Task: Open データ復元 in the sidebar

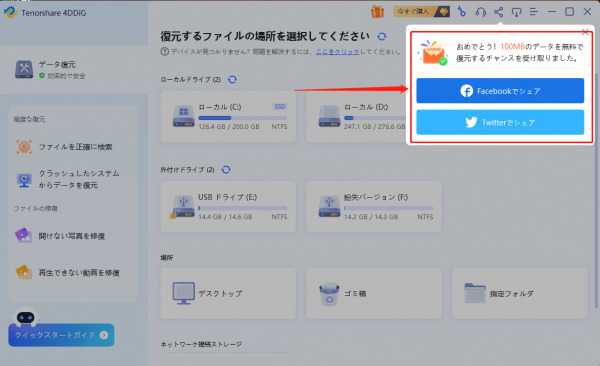Action: point(74,69)
